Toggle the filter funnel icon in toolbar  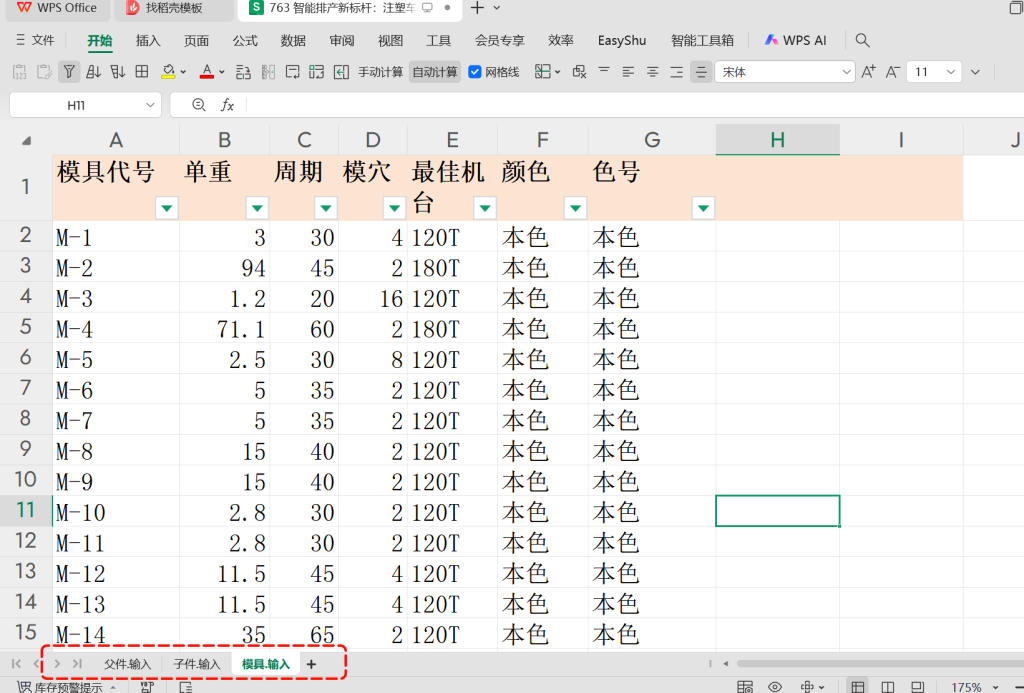[x=69, y=72]
